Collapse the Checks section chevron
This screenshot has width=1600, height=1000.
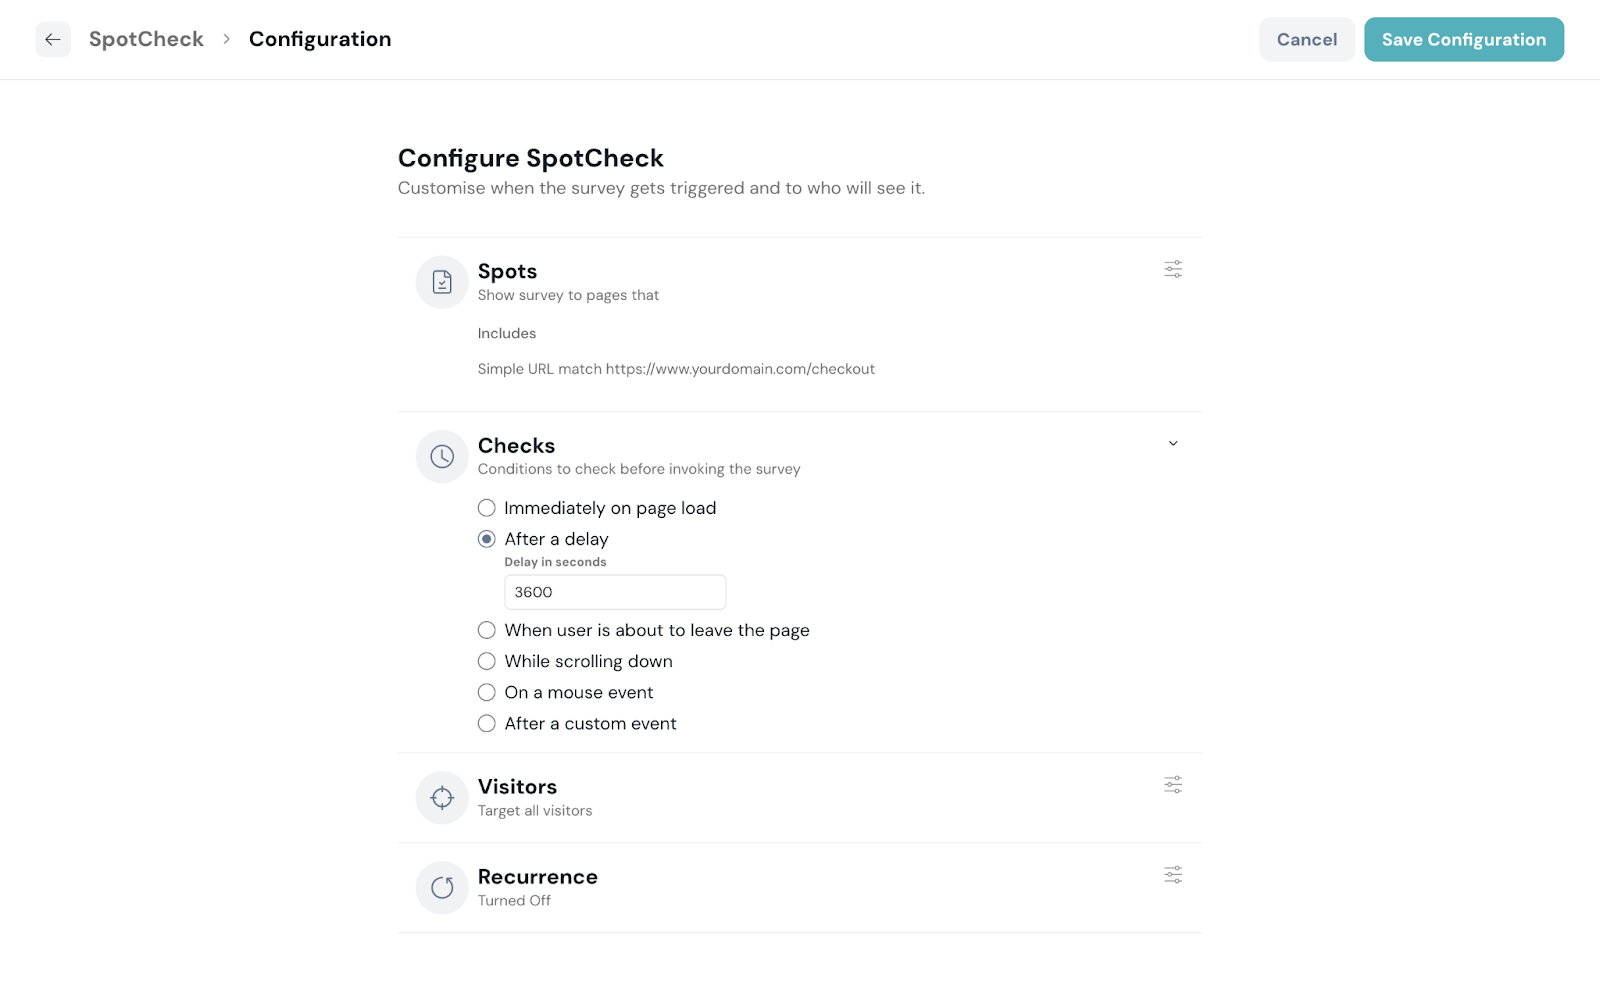(x=1173, y=444)
